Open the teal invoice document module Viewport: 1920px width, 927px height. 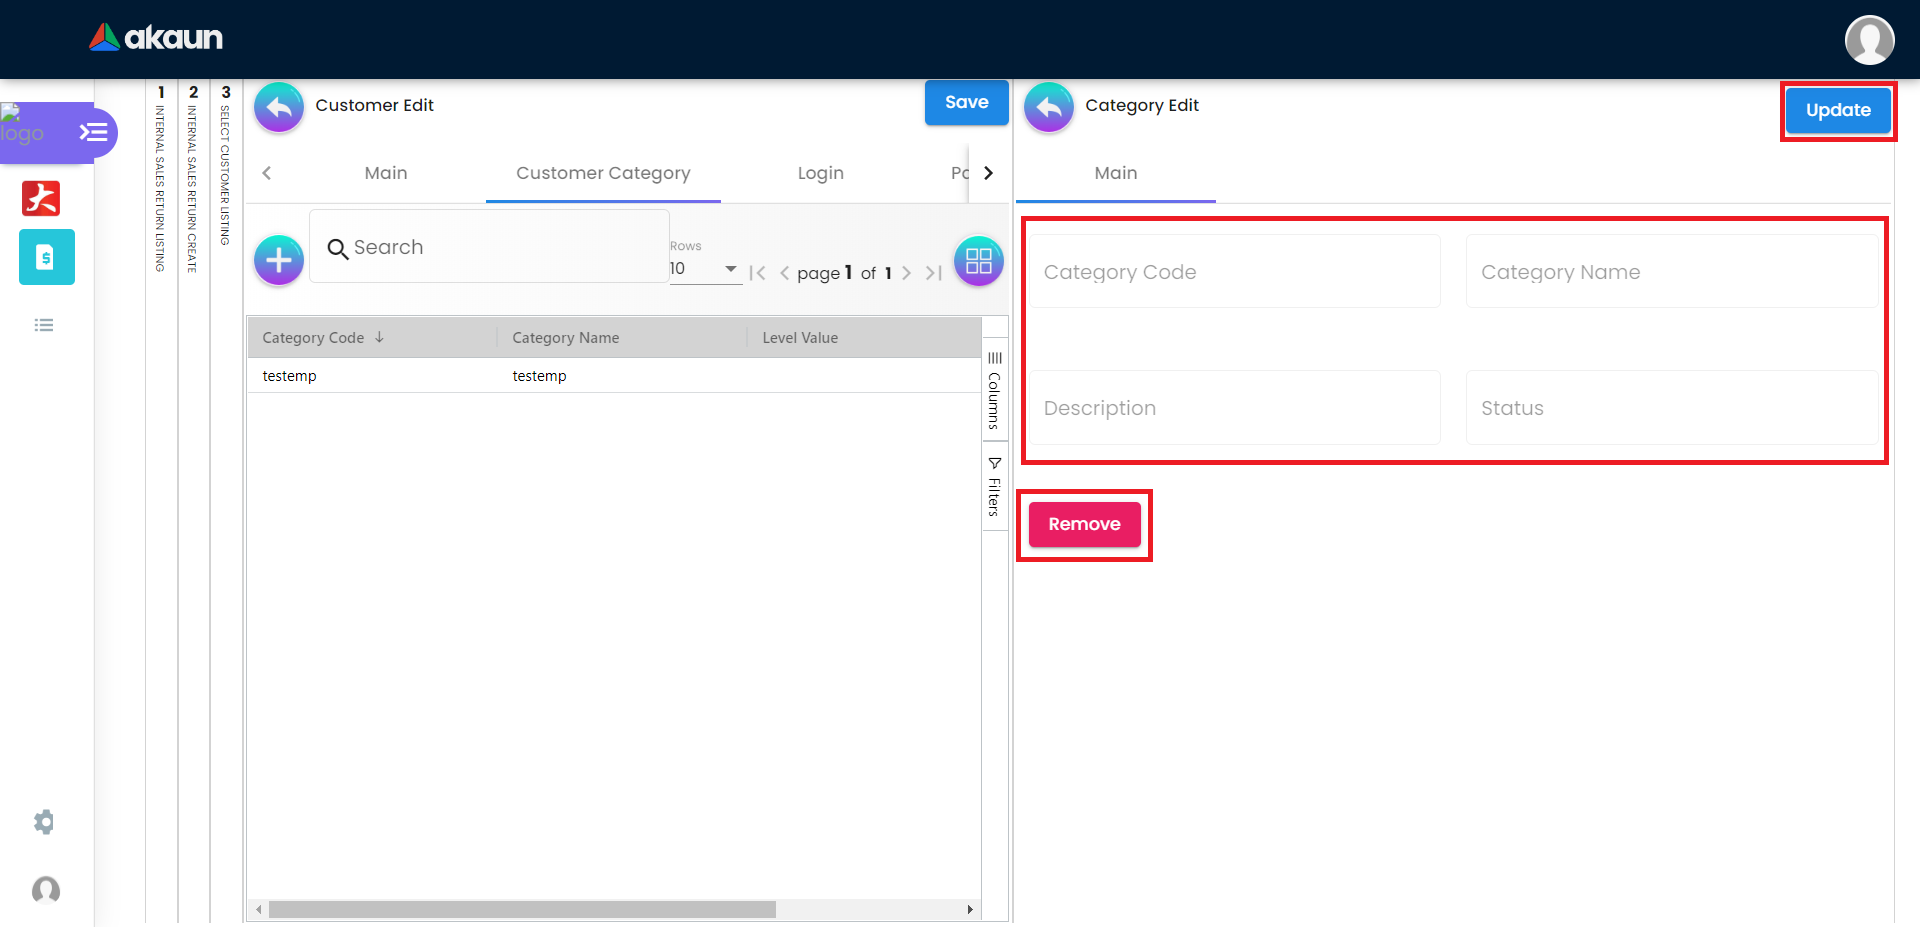click(46, 257)
